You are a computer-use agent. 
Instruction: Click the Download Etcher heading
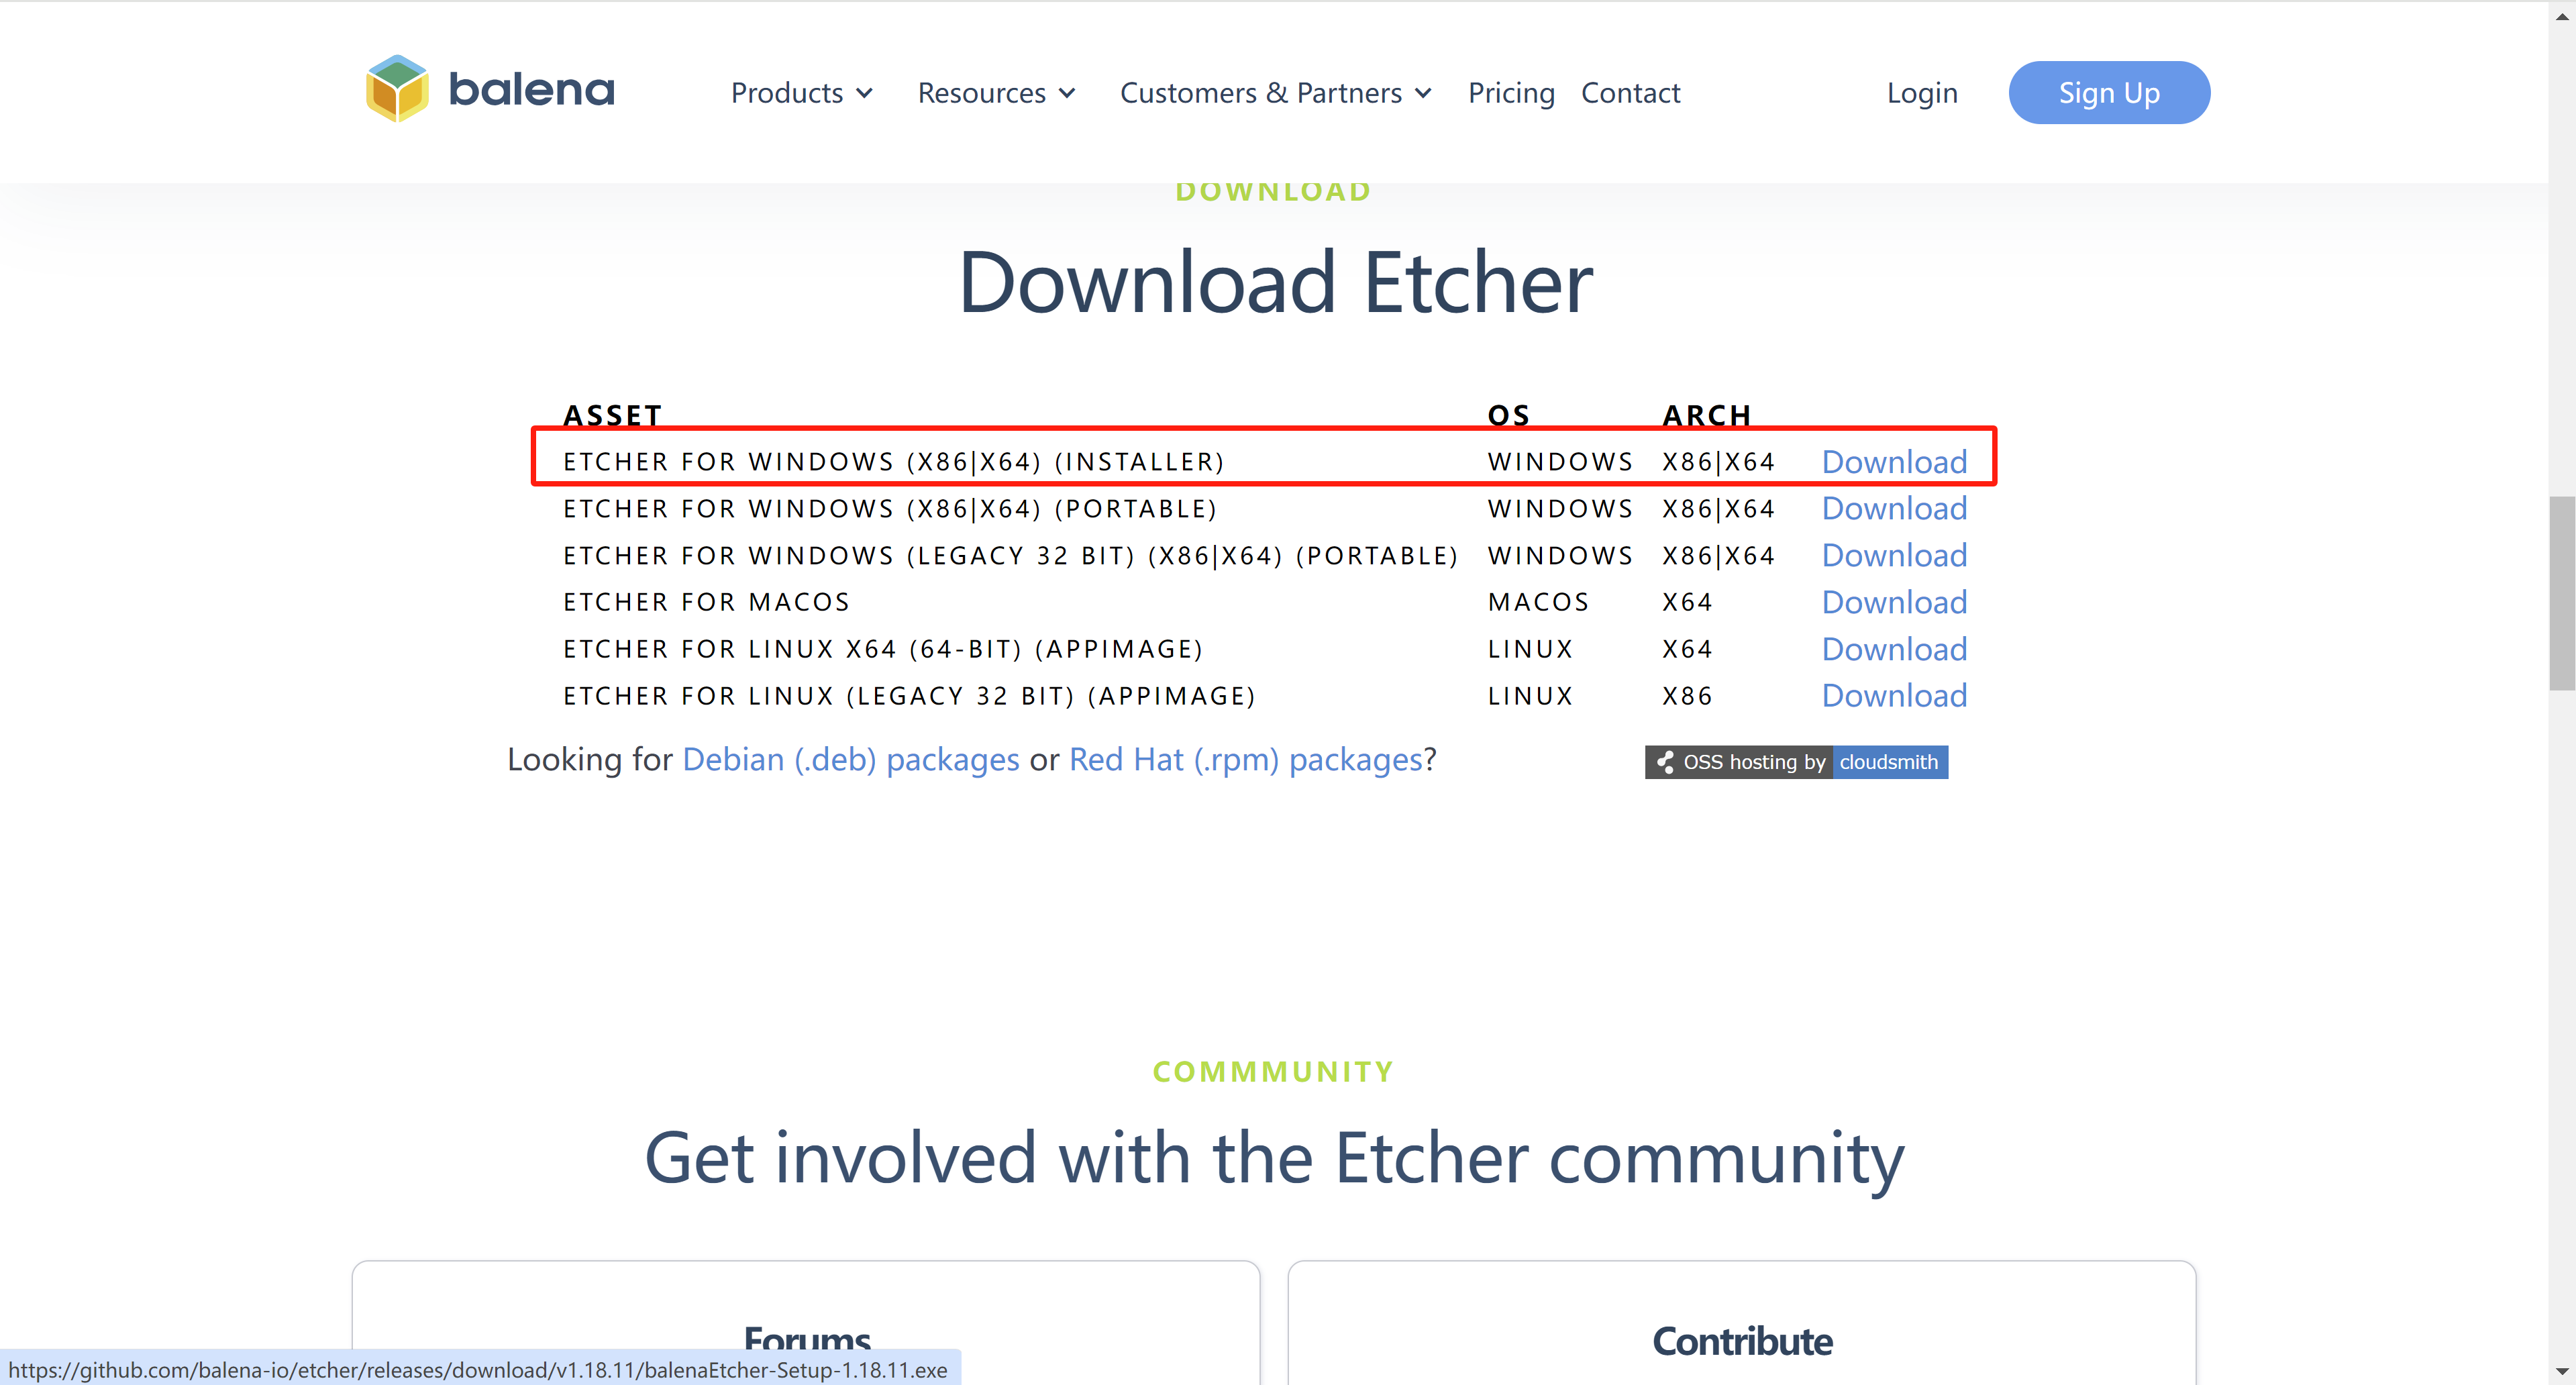pos(1275,283)
